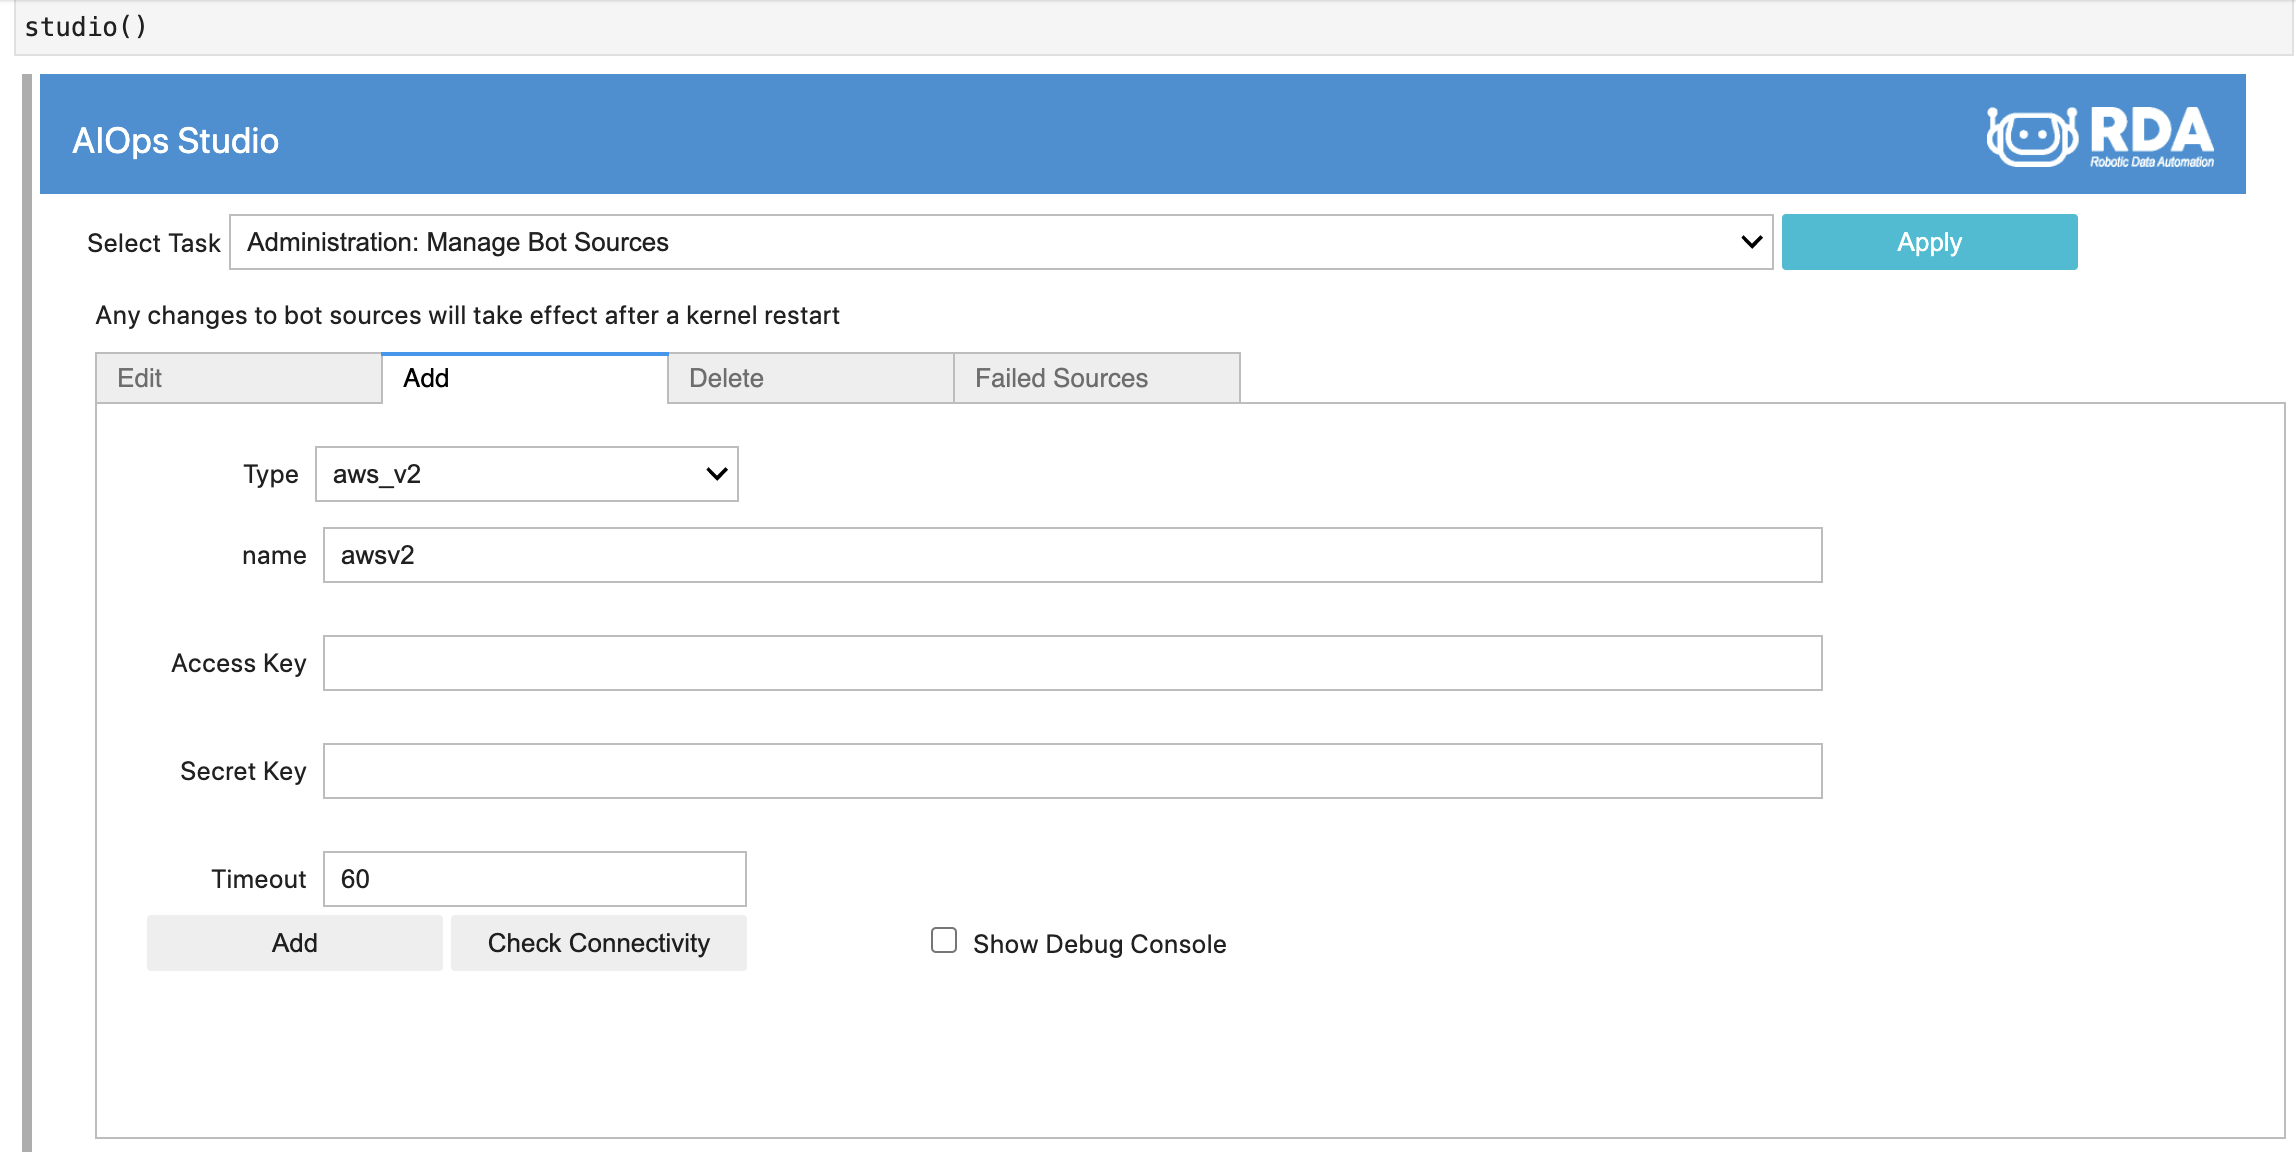
Task: Enable the Show Debug Console checkbox
Action: pos(943,941)
